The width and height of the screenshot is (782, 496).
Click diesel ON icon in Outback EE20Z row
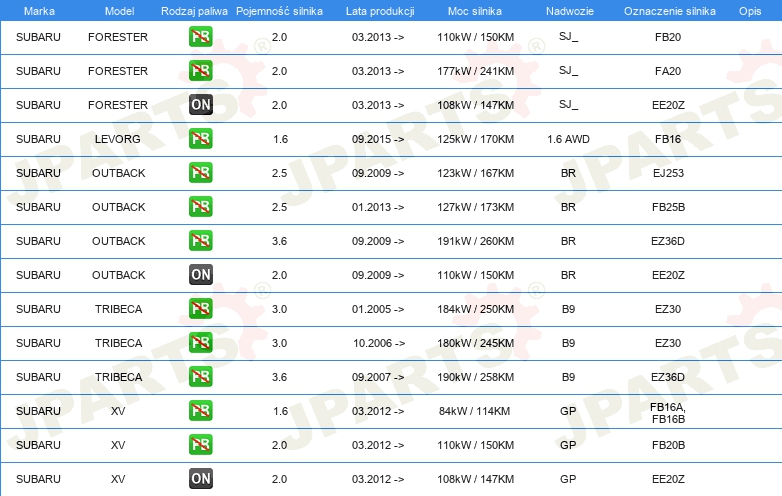[x=200, y=275]
